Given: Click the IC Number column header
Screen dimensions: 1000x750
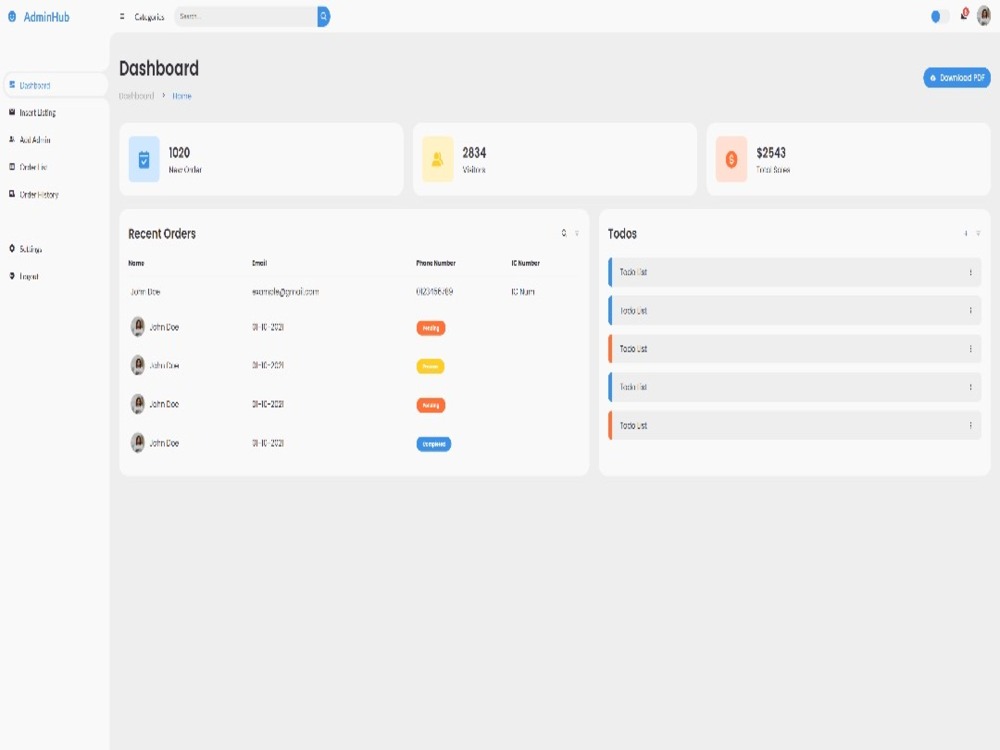Looking at the screenshot, I should point(526,263).
